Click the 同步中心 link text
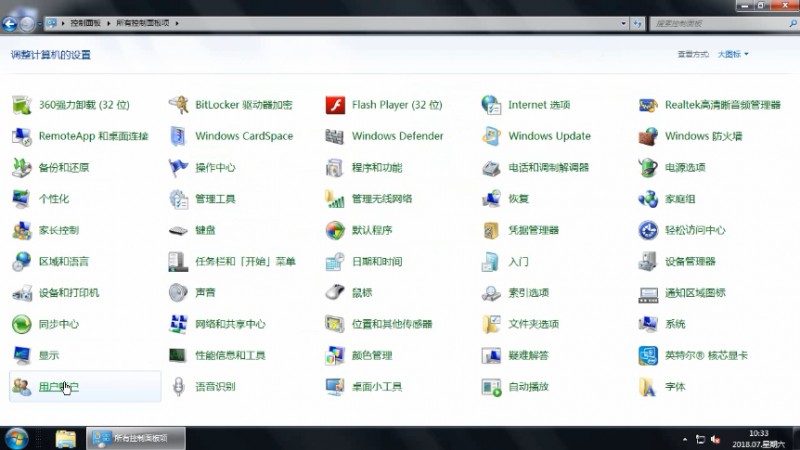This screenshot has width=800, height=450. (x=59, y=324)
